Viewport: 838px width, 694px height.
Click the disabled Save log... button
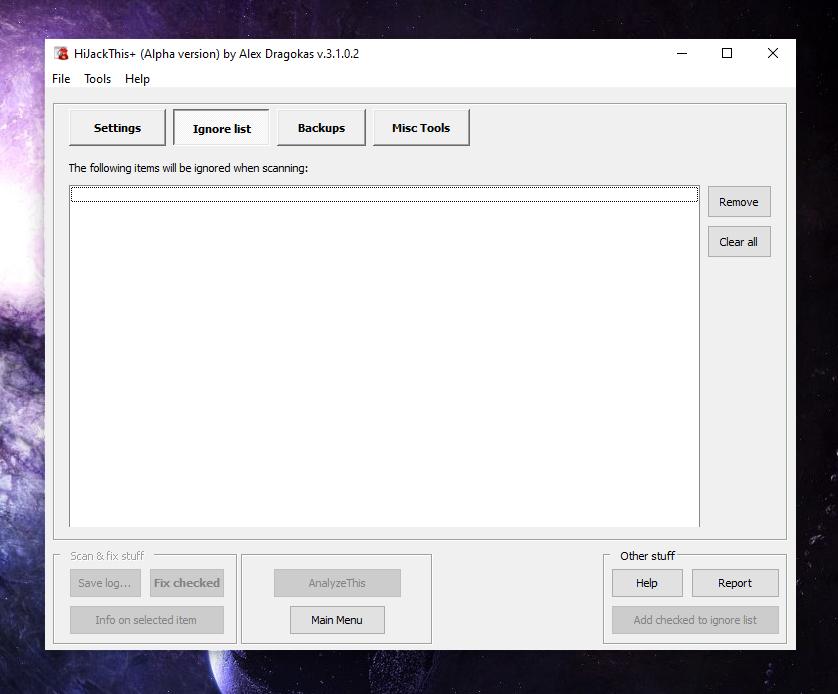click(105, 583)
